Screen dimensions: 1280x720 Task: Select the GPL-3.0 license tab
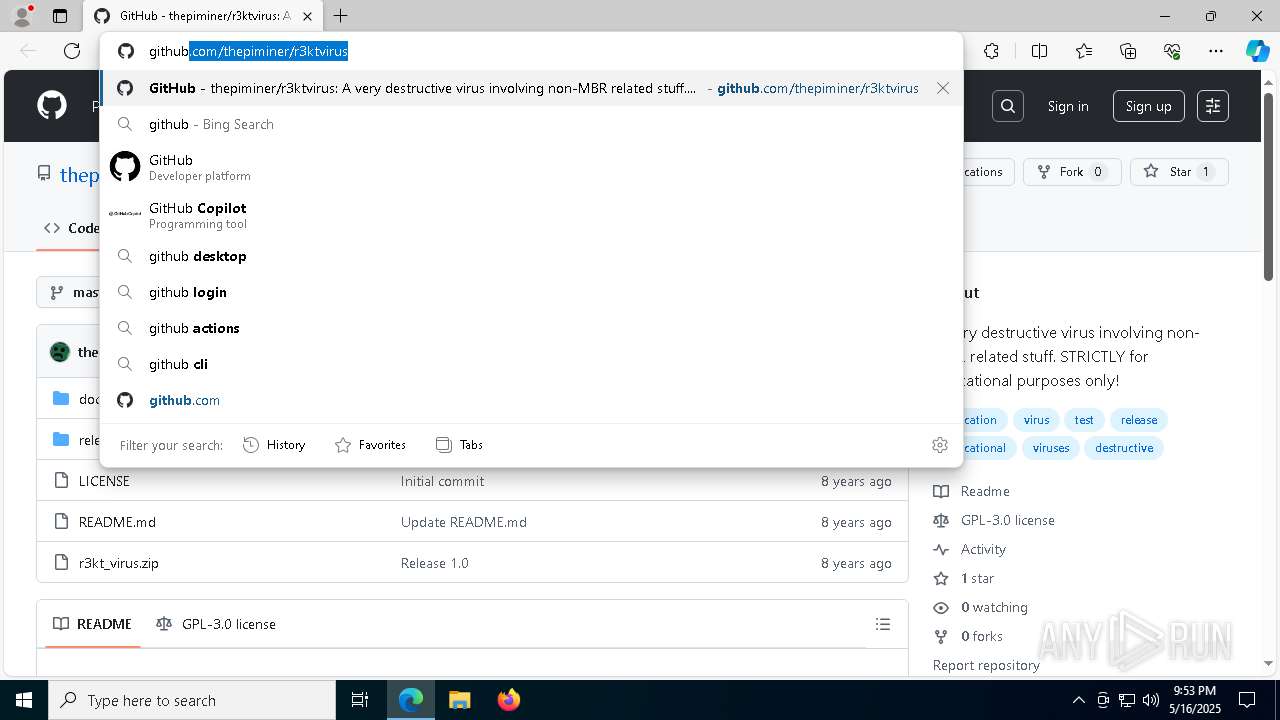(216, 624)
